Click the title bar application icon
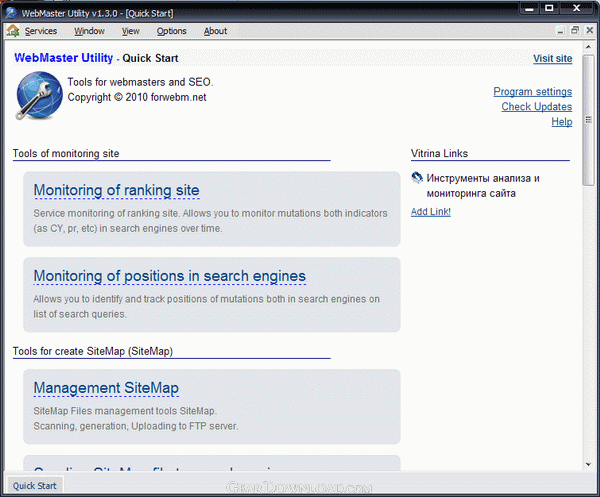Viewport: 600px width, 497px height. tap(11, 13)
